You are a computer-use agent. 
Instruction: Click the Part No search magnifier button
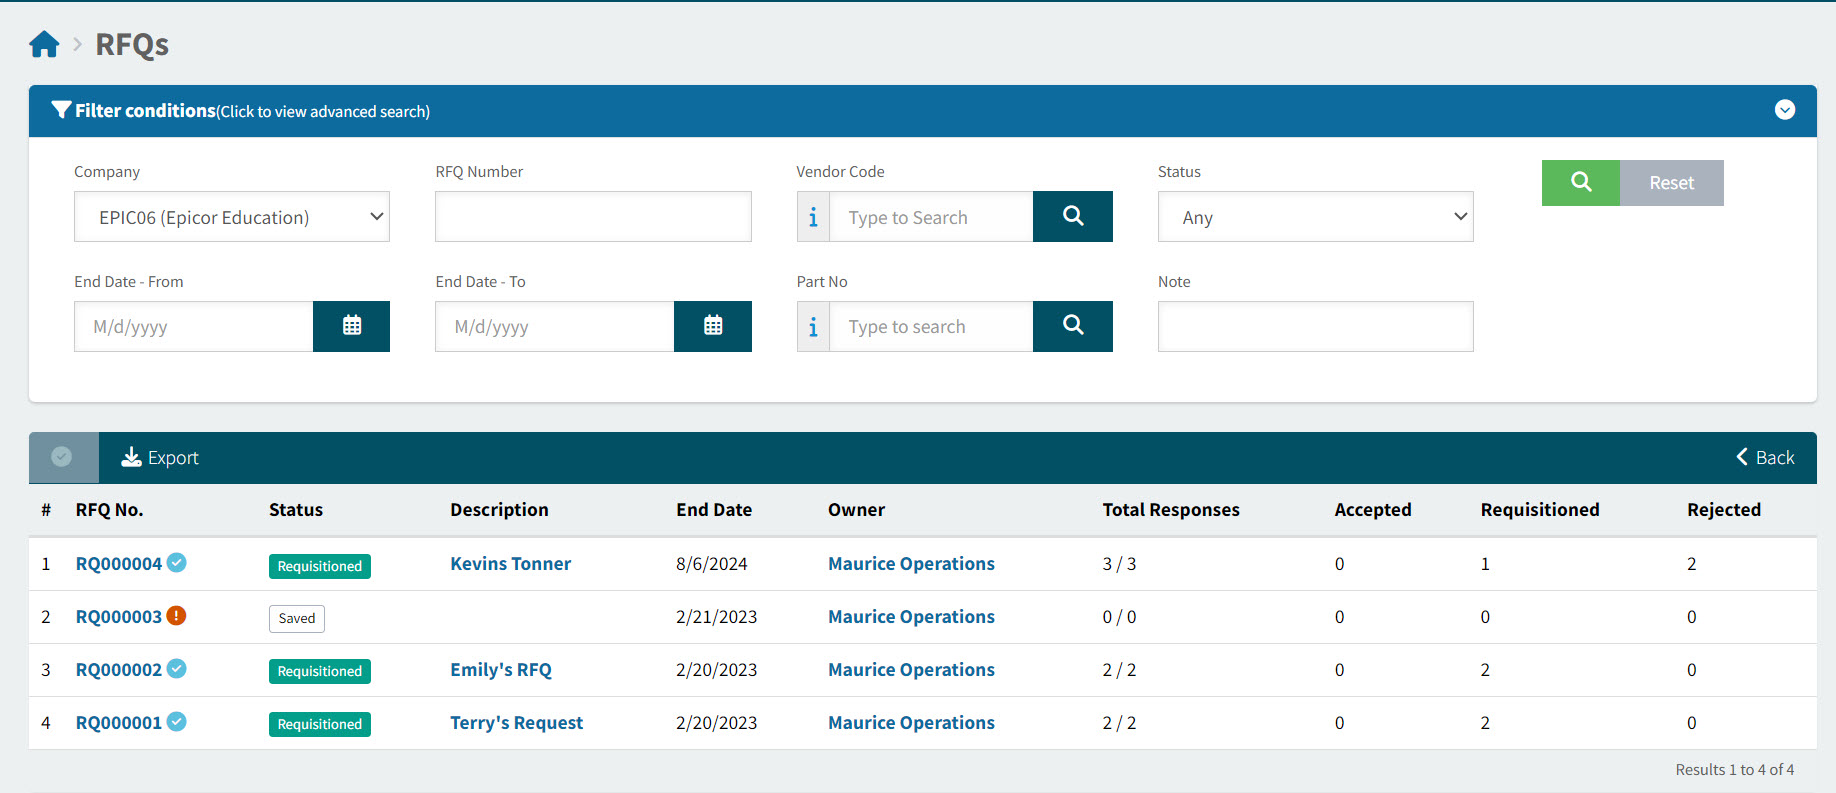(1072, 326)
